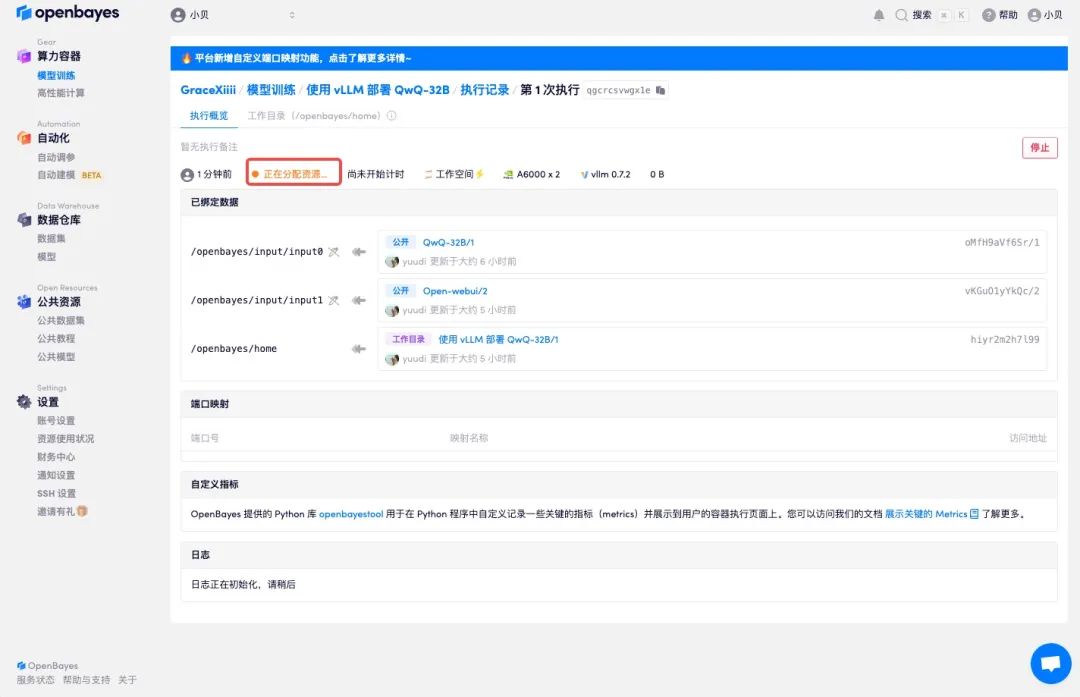Screen dimensions: 1080x697
Task: Click the yuudi avatar under QwQ-32B/1
Action: point(392,262)
